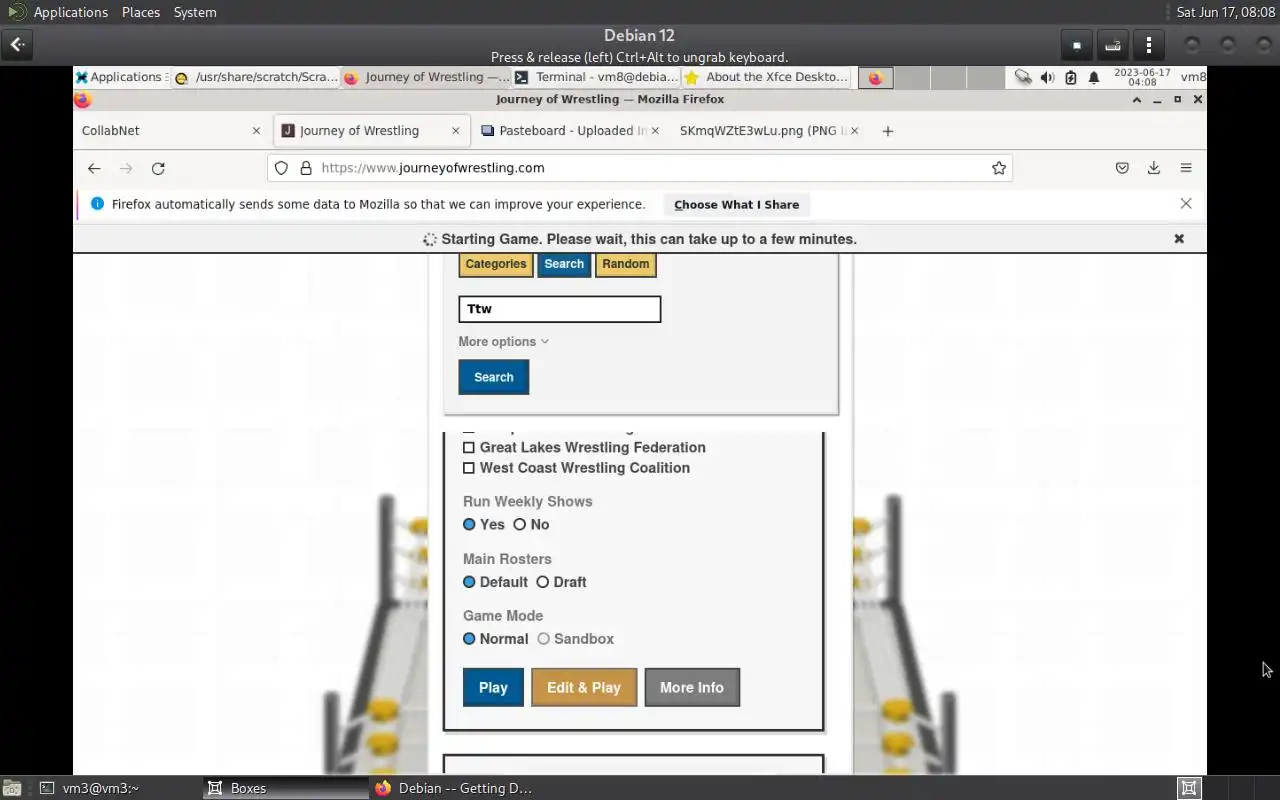
Task: Open the Applications menu in the top bar
Action: 59,12
